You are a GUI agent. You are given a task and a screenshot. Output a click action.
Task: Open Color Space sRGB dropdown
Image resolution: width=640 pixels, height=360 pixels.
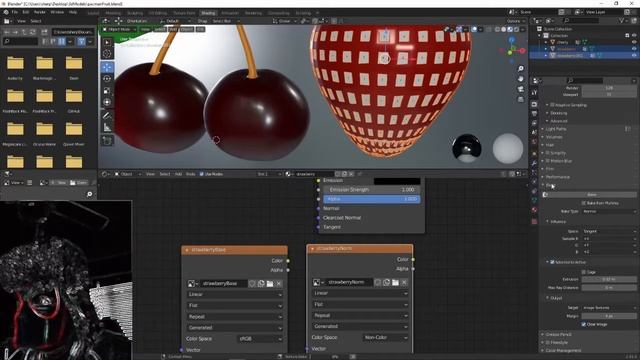click(x=260, y=339)
